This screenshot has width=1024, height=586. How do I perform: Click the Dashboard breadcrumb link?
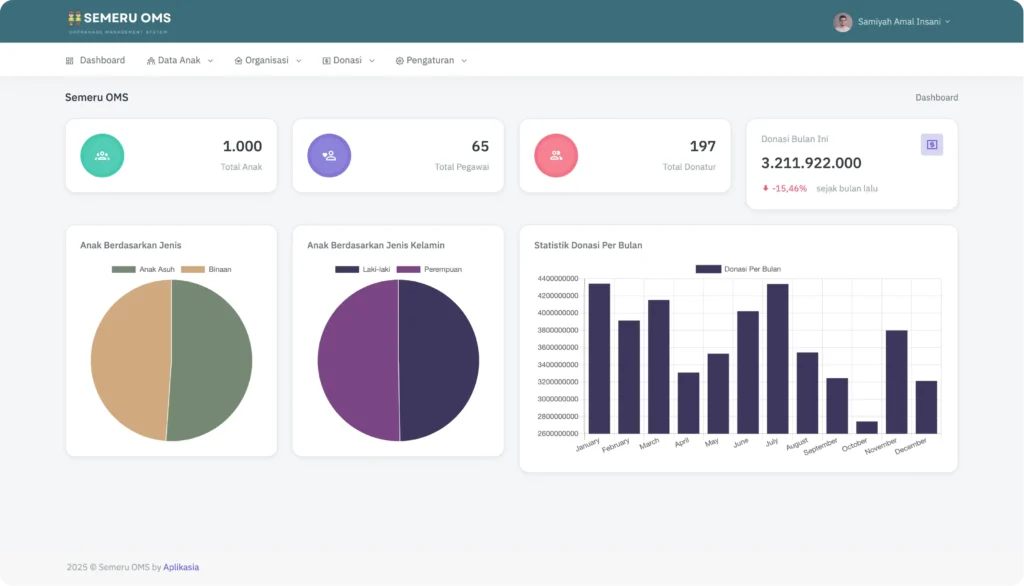[x=936, y=98]
